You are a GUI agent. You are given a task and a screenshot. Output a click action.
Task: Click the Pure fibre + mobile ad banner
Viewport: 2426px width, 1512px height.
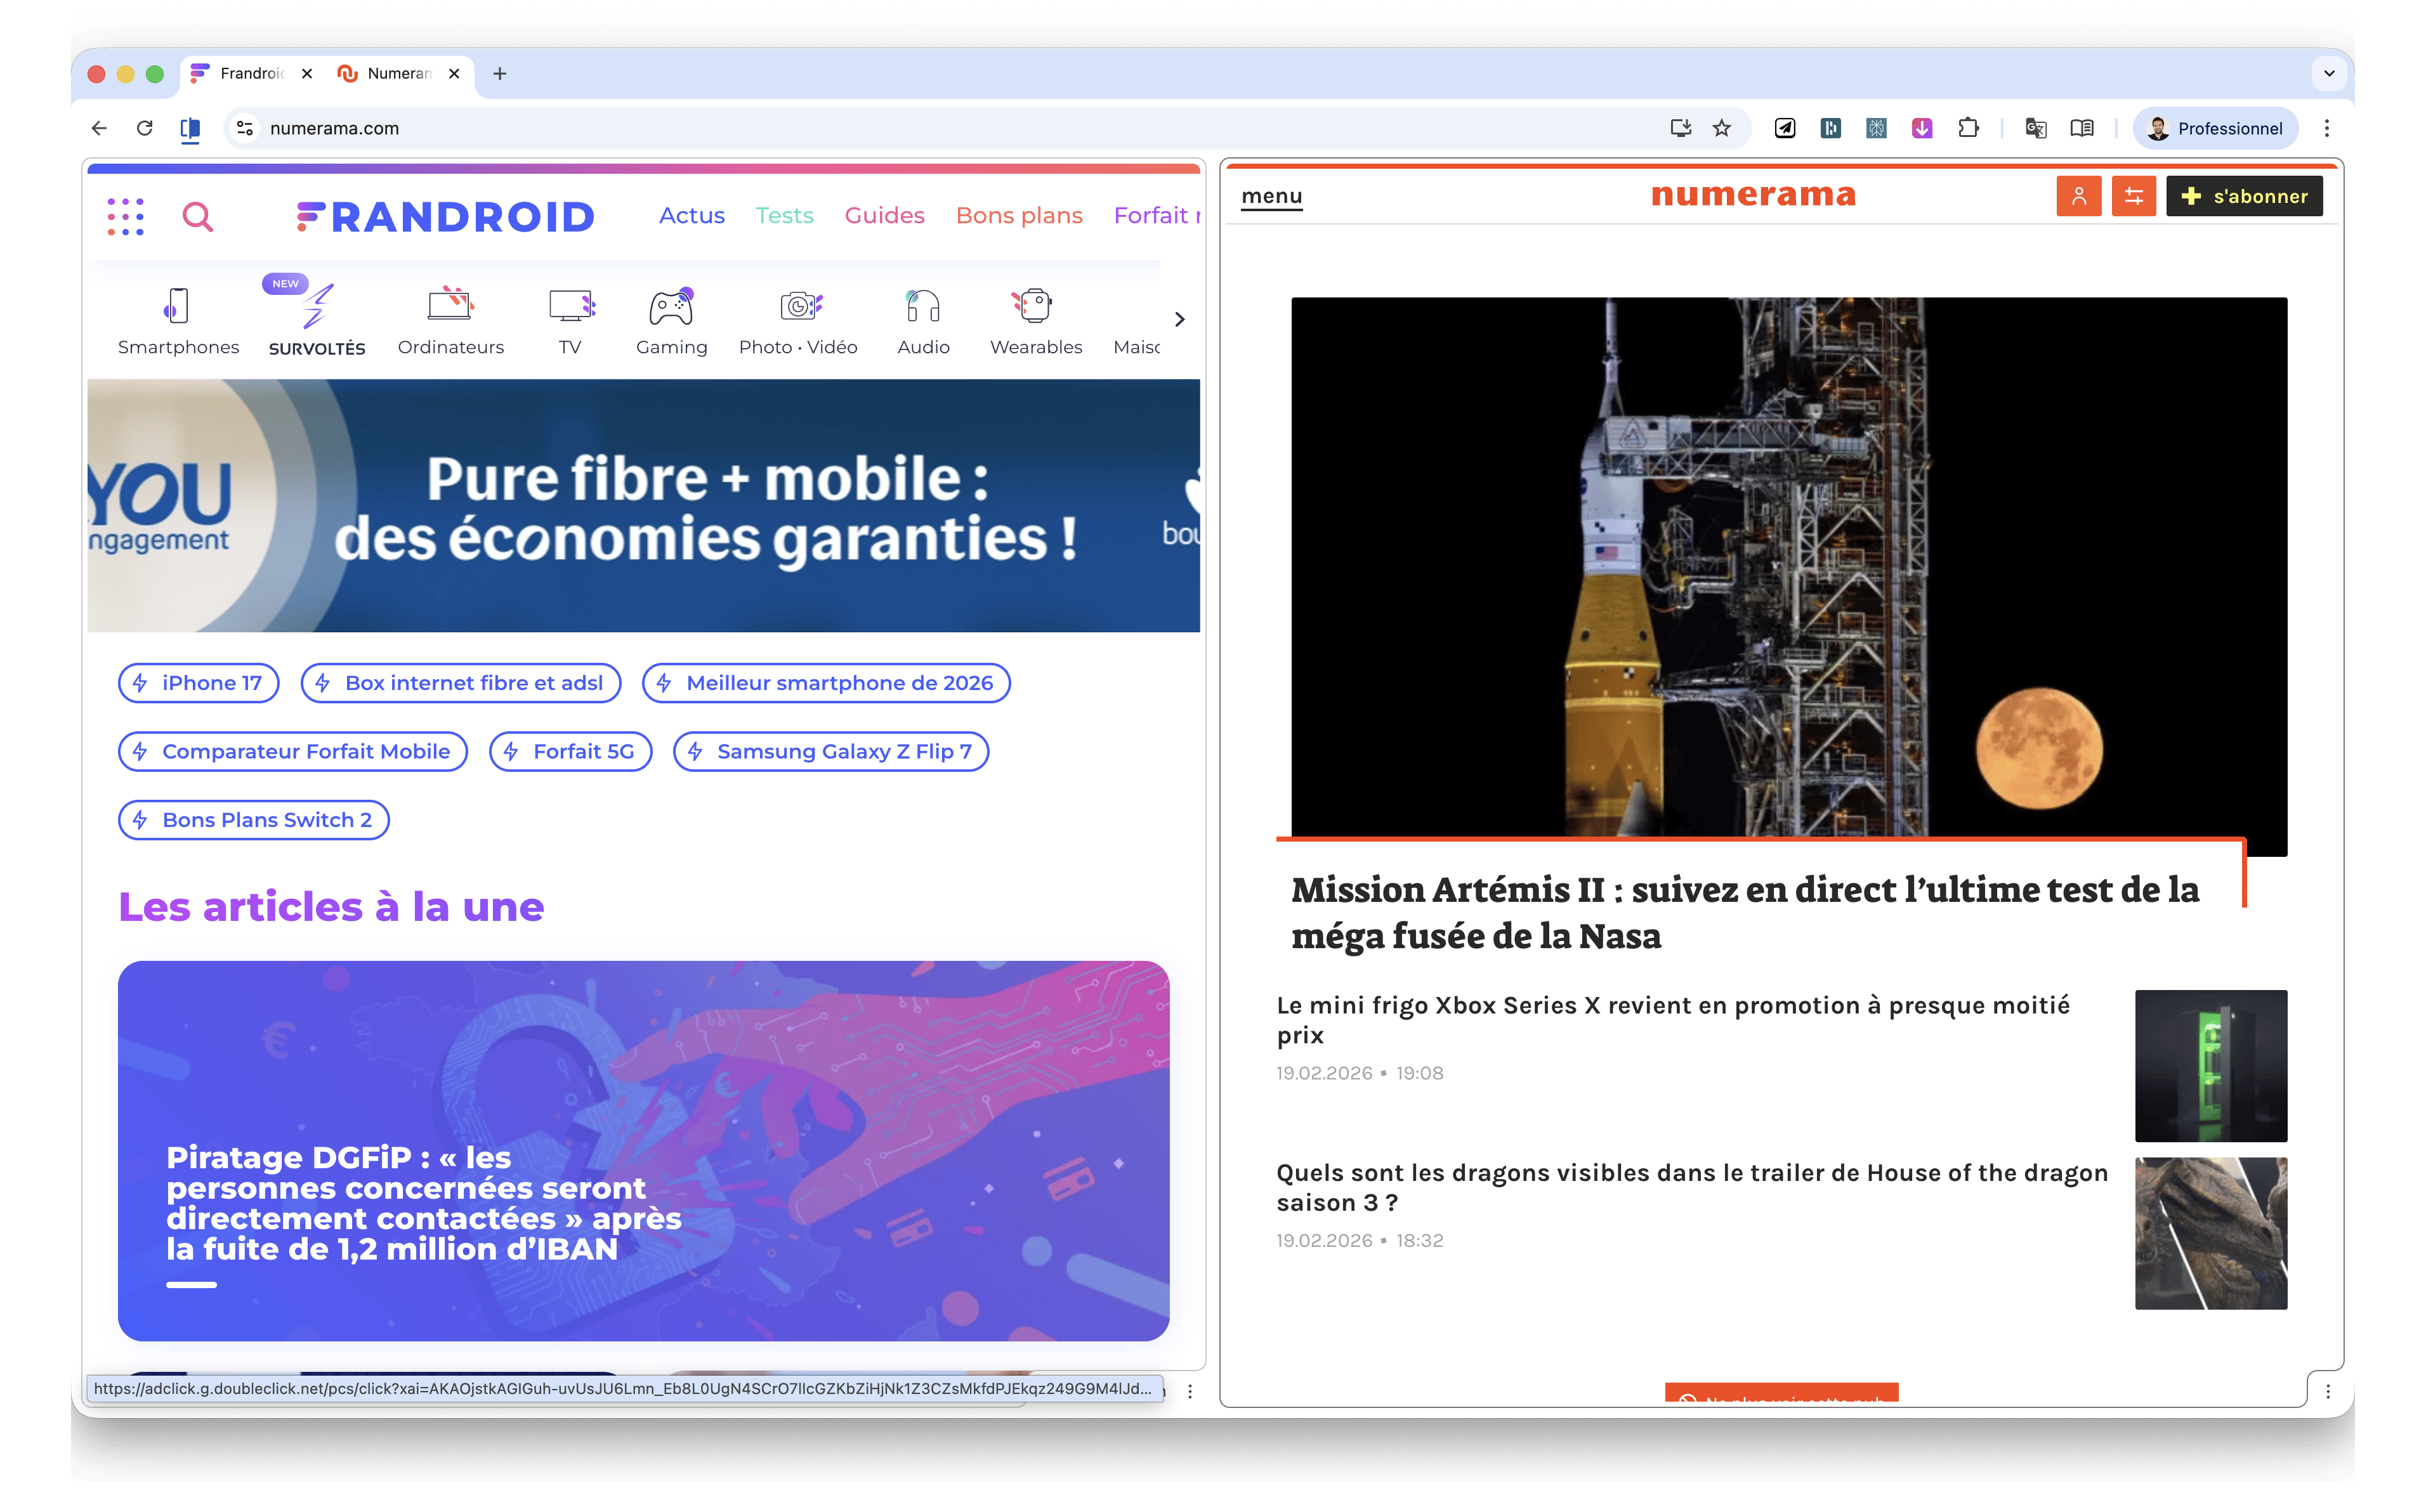(x=643, y=505)
